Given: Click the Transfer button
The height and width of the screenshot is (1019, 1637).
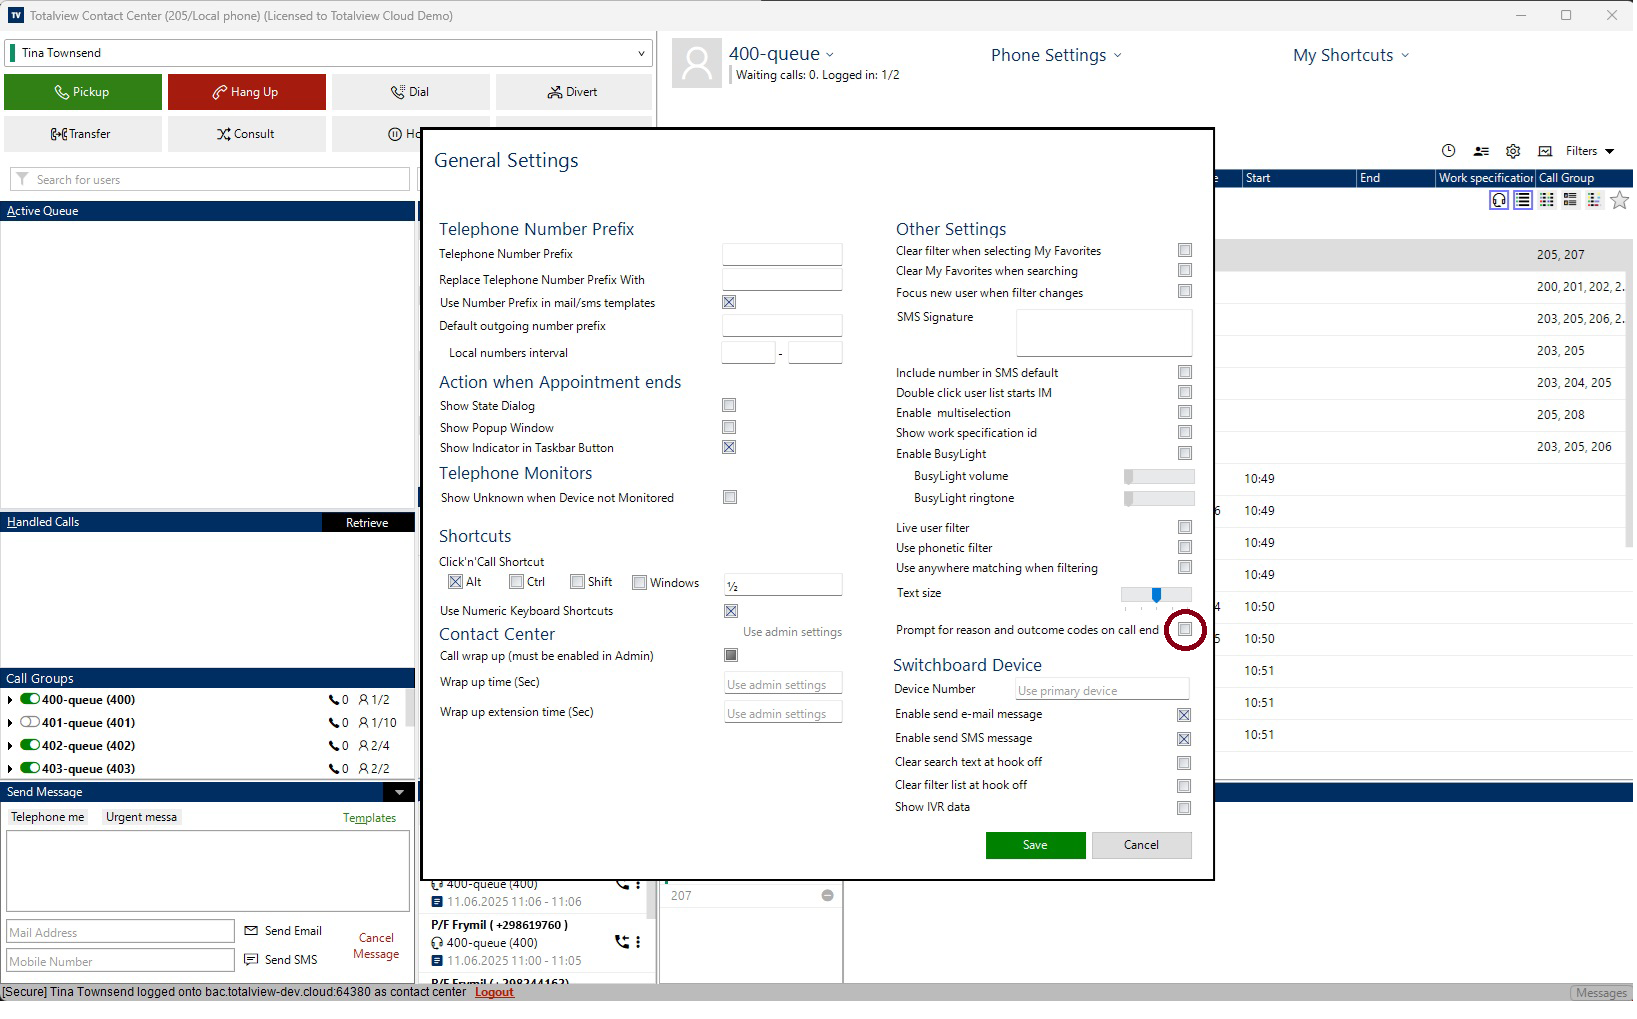Looking at the screenshot, I should [x=83, y=134].
